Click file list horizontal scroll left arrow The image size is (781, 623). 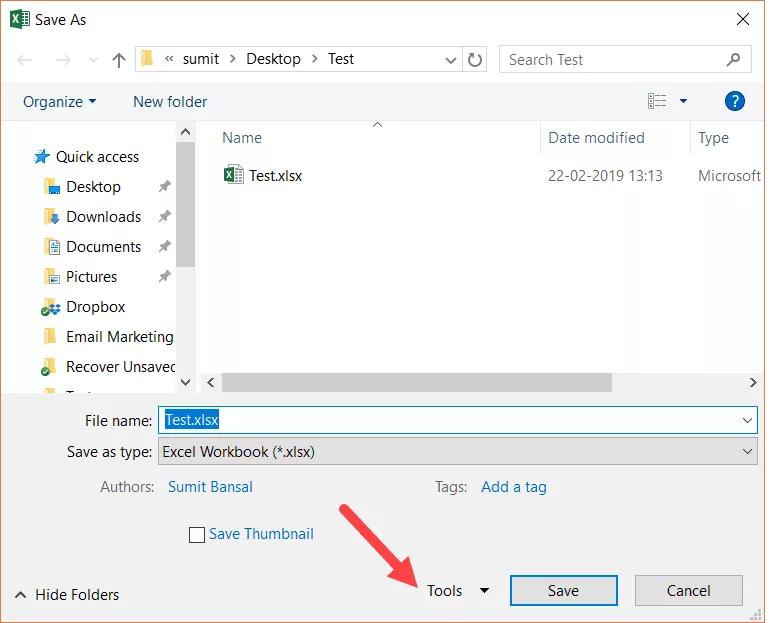(211, 382)
